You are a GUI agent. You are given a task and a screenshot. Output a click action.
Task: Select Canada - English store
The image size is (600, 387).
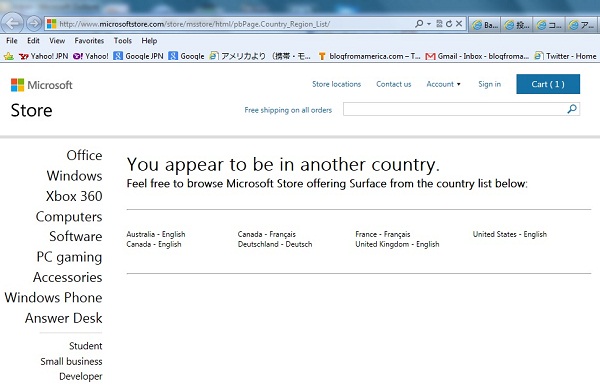pos(154,244)
